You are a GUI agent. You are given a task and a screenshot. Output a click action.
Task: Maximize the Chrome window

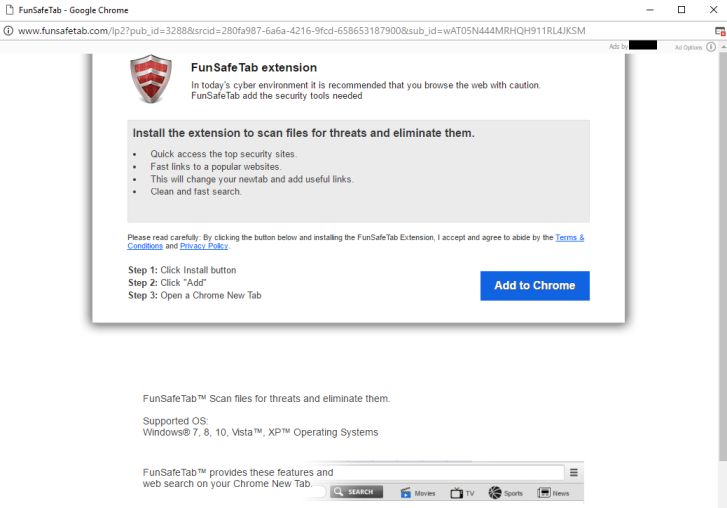(681, 10)
